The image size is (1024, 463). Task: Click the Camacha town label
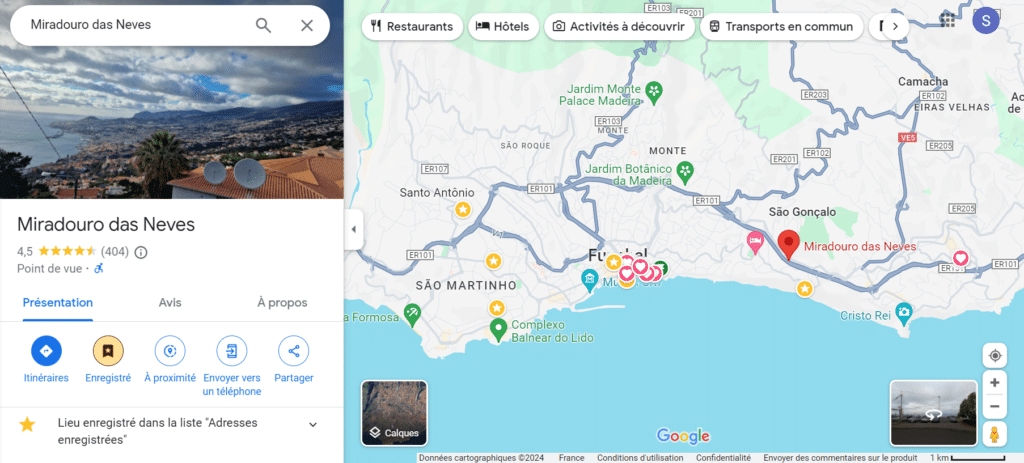[x=923, y=82]
